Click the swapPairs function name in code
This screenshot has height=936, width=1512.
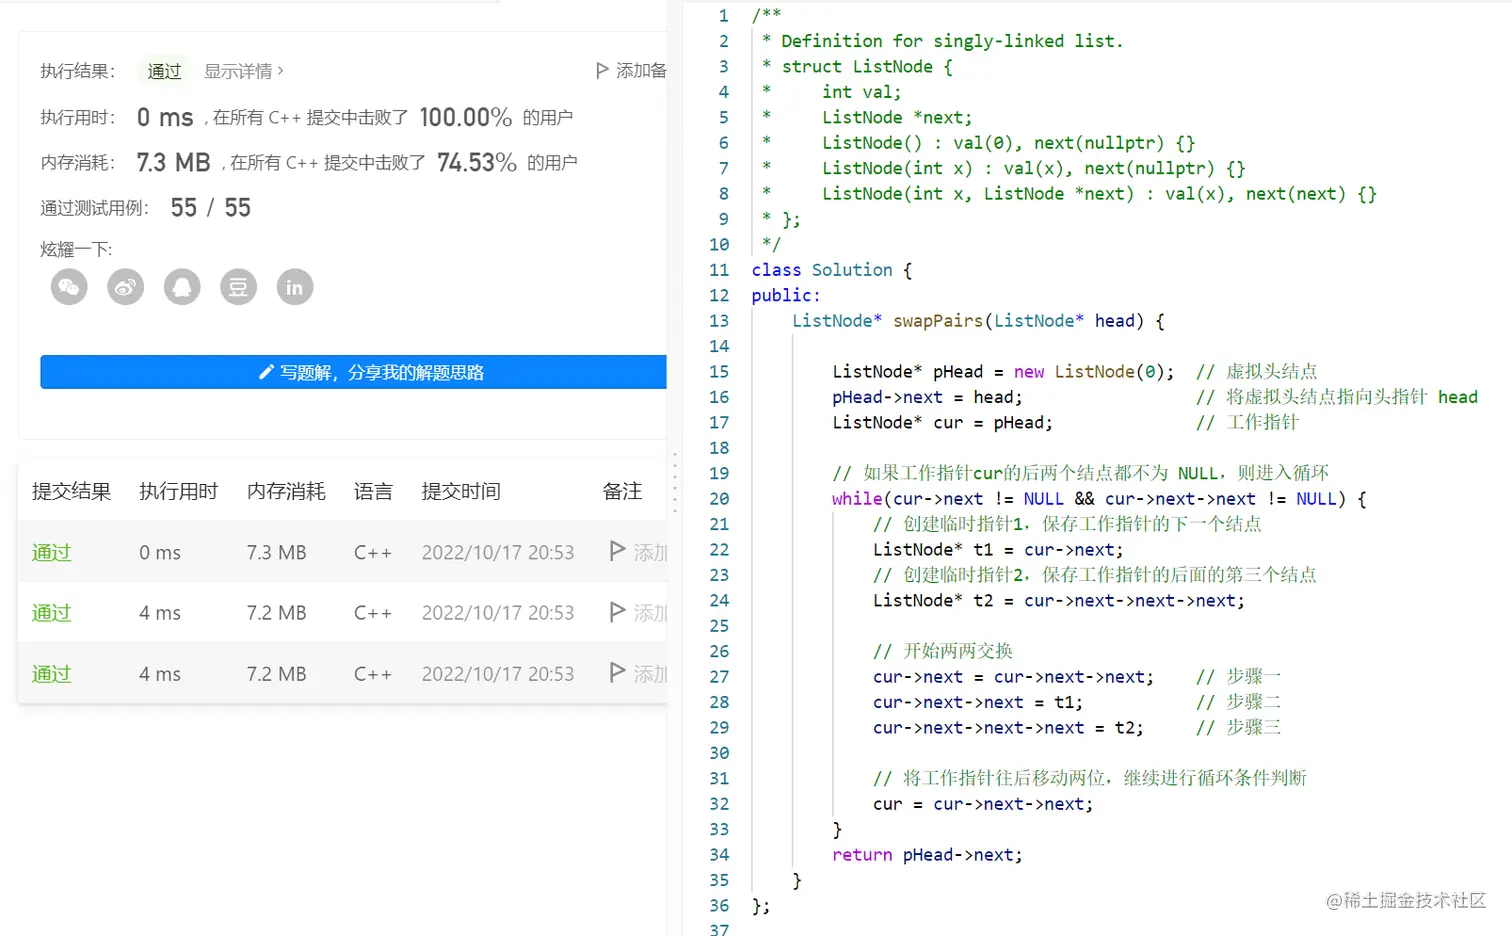coord(938,321)
